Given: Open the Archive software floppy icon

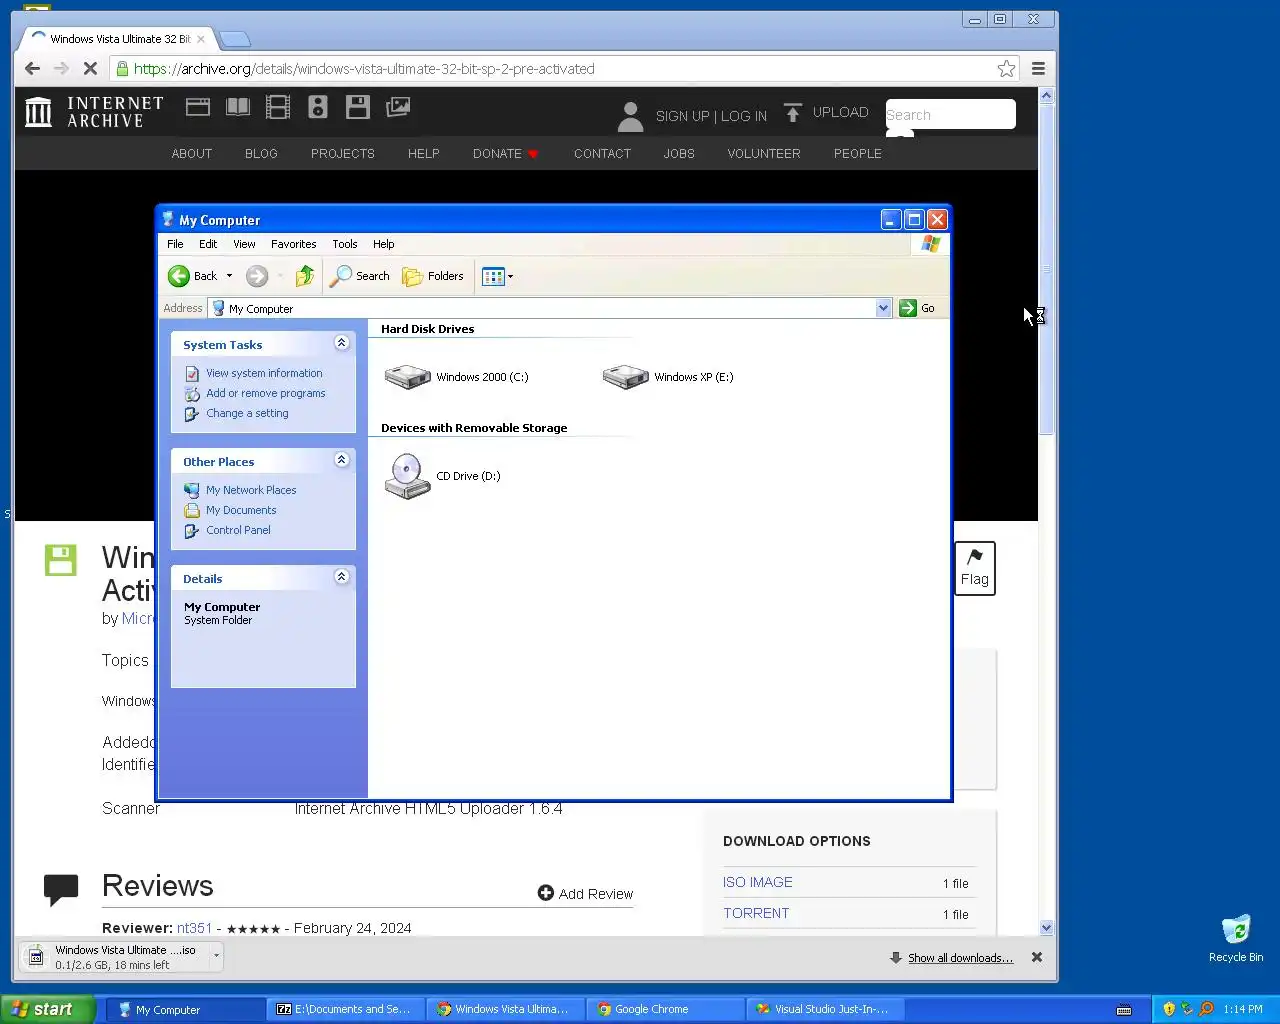Looking at the screenshot, I should 358,107.
